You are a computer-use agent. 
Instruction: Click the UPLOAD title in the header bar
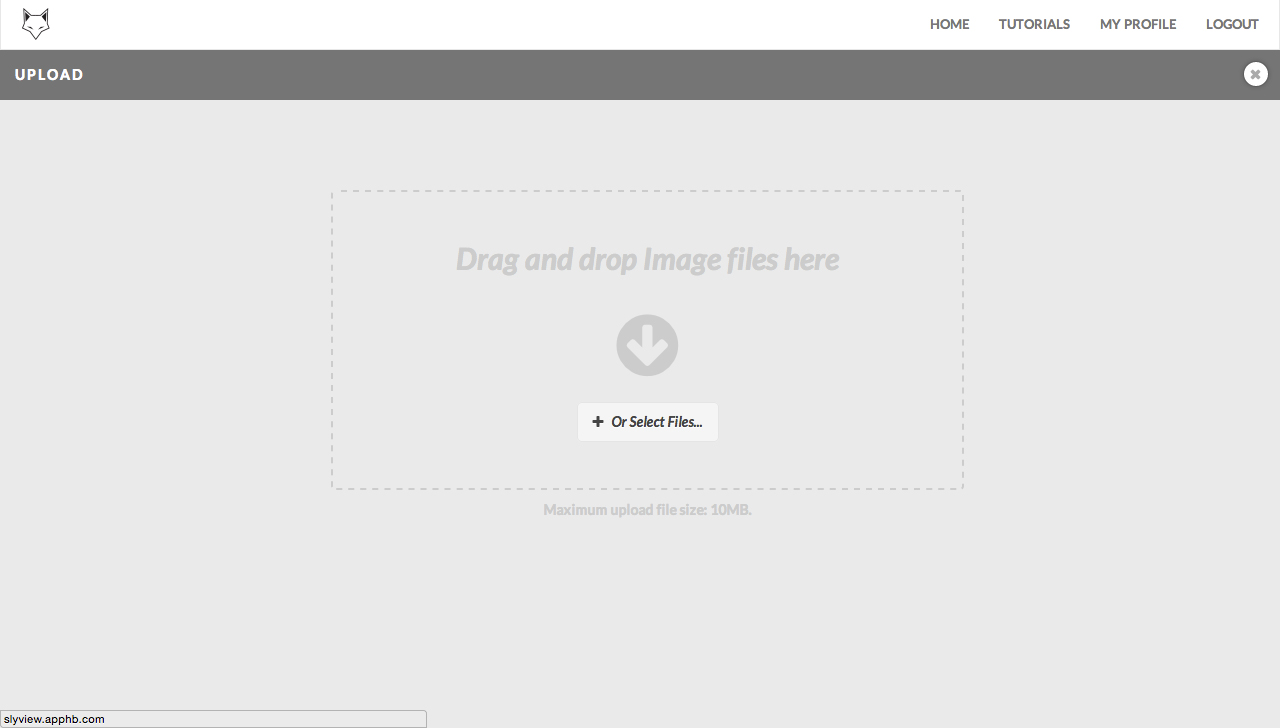coord(49,75)
